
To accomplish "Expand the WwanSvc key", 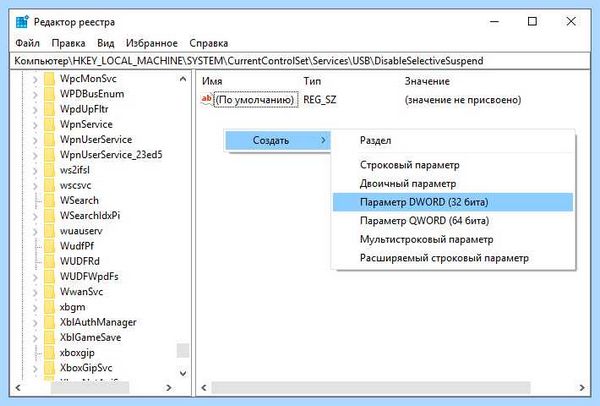I will point(35,292).
